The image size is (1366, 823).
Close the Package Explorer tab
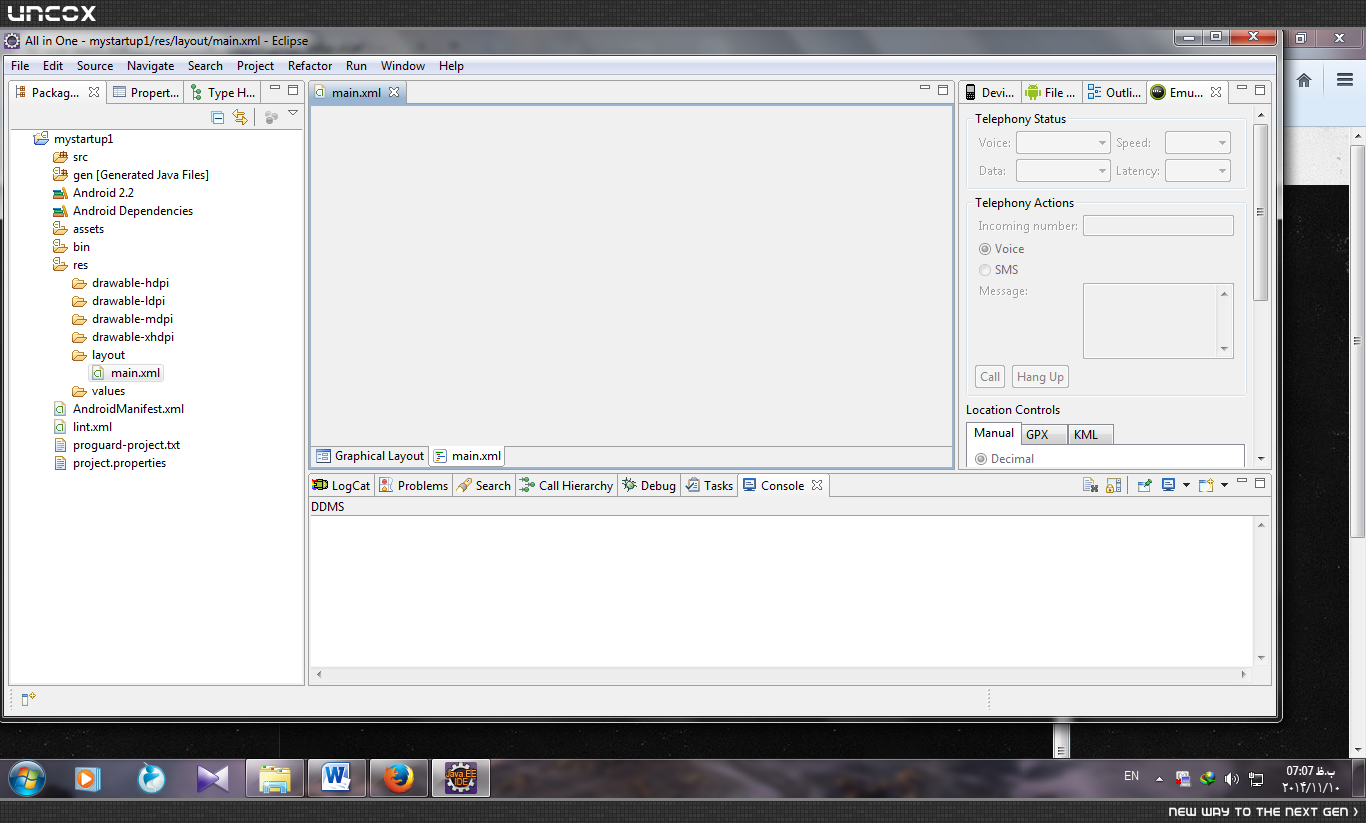tap(94, 92)
